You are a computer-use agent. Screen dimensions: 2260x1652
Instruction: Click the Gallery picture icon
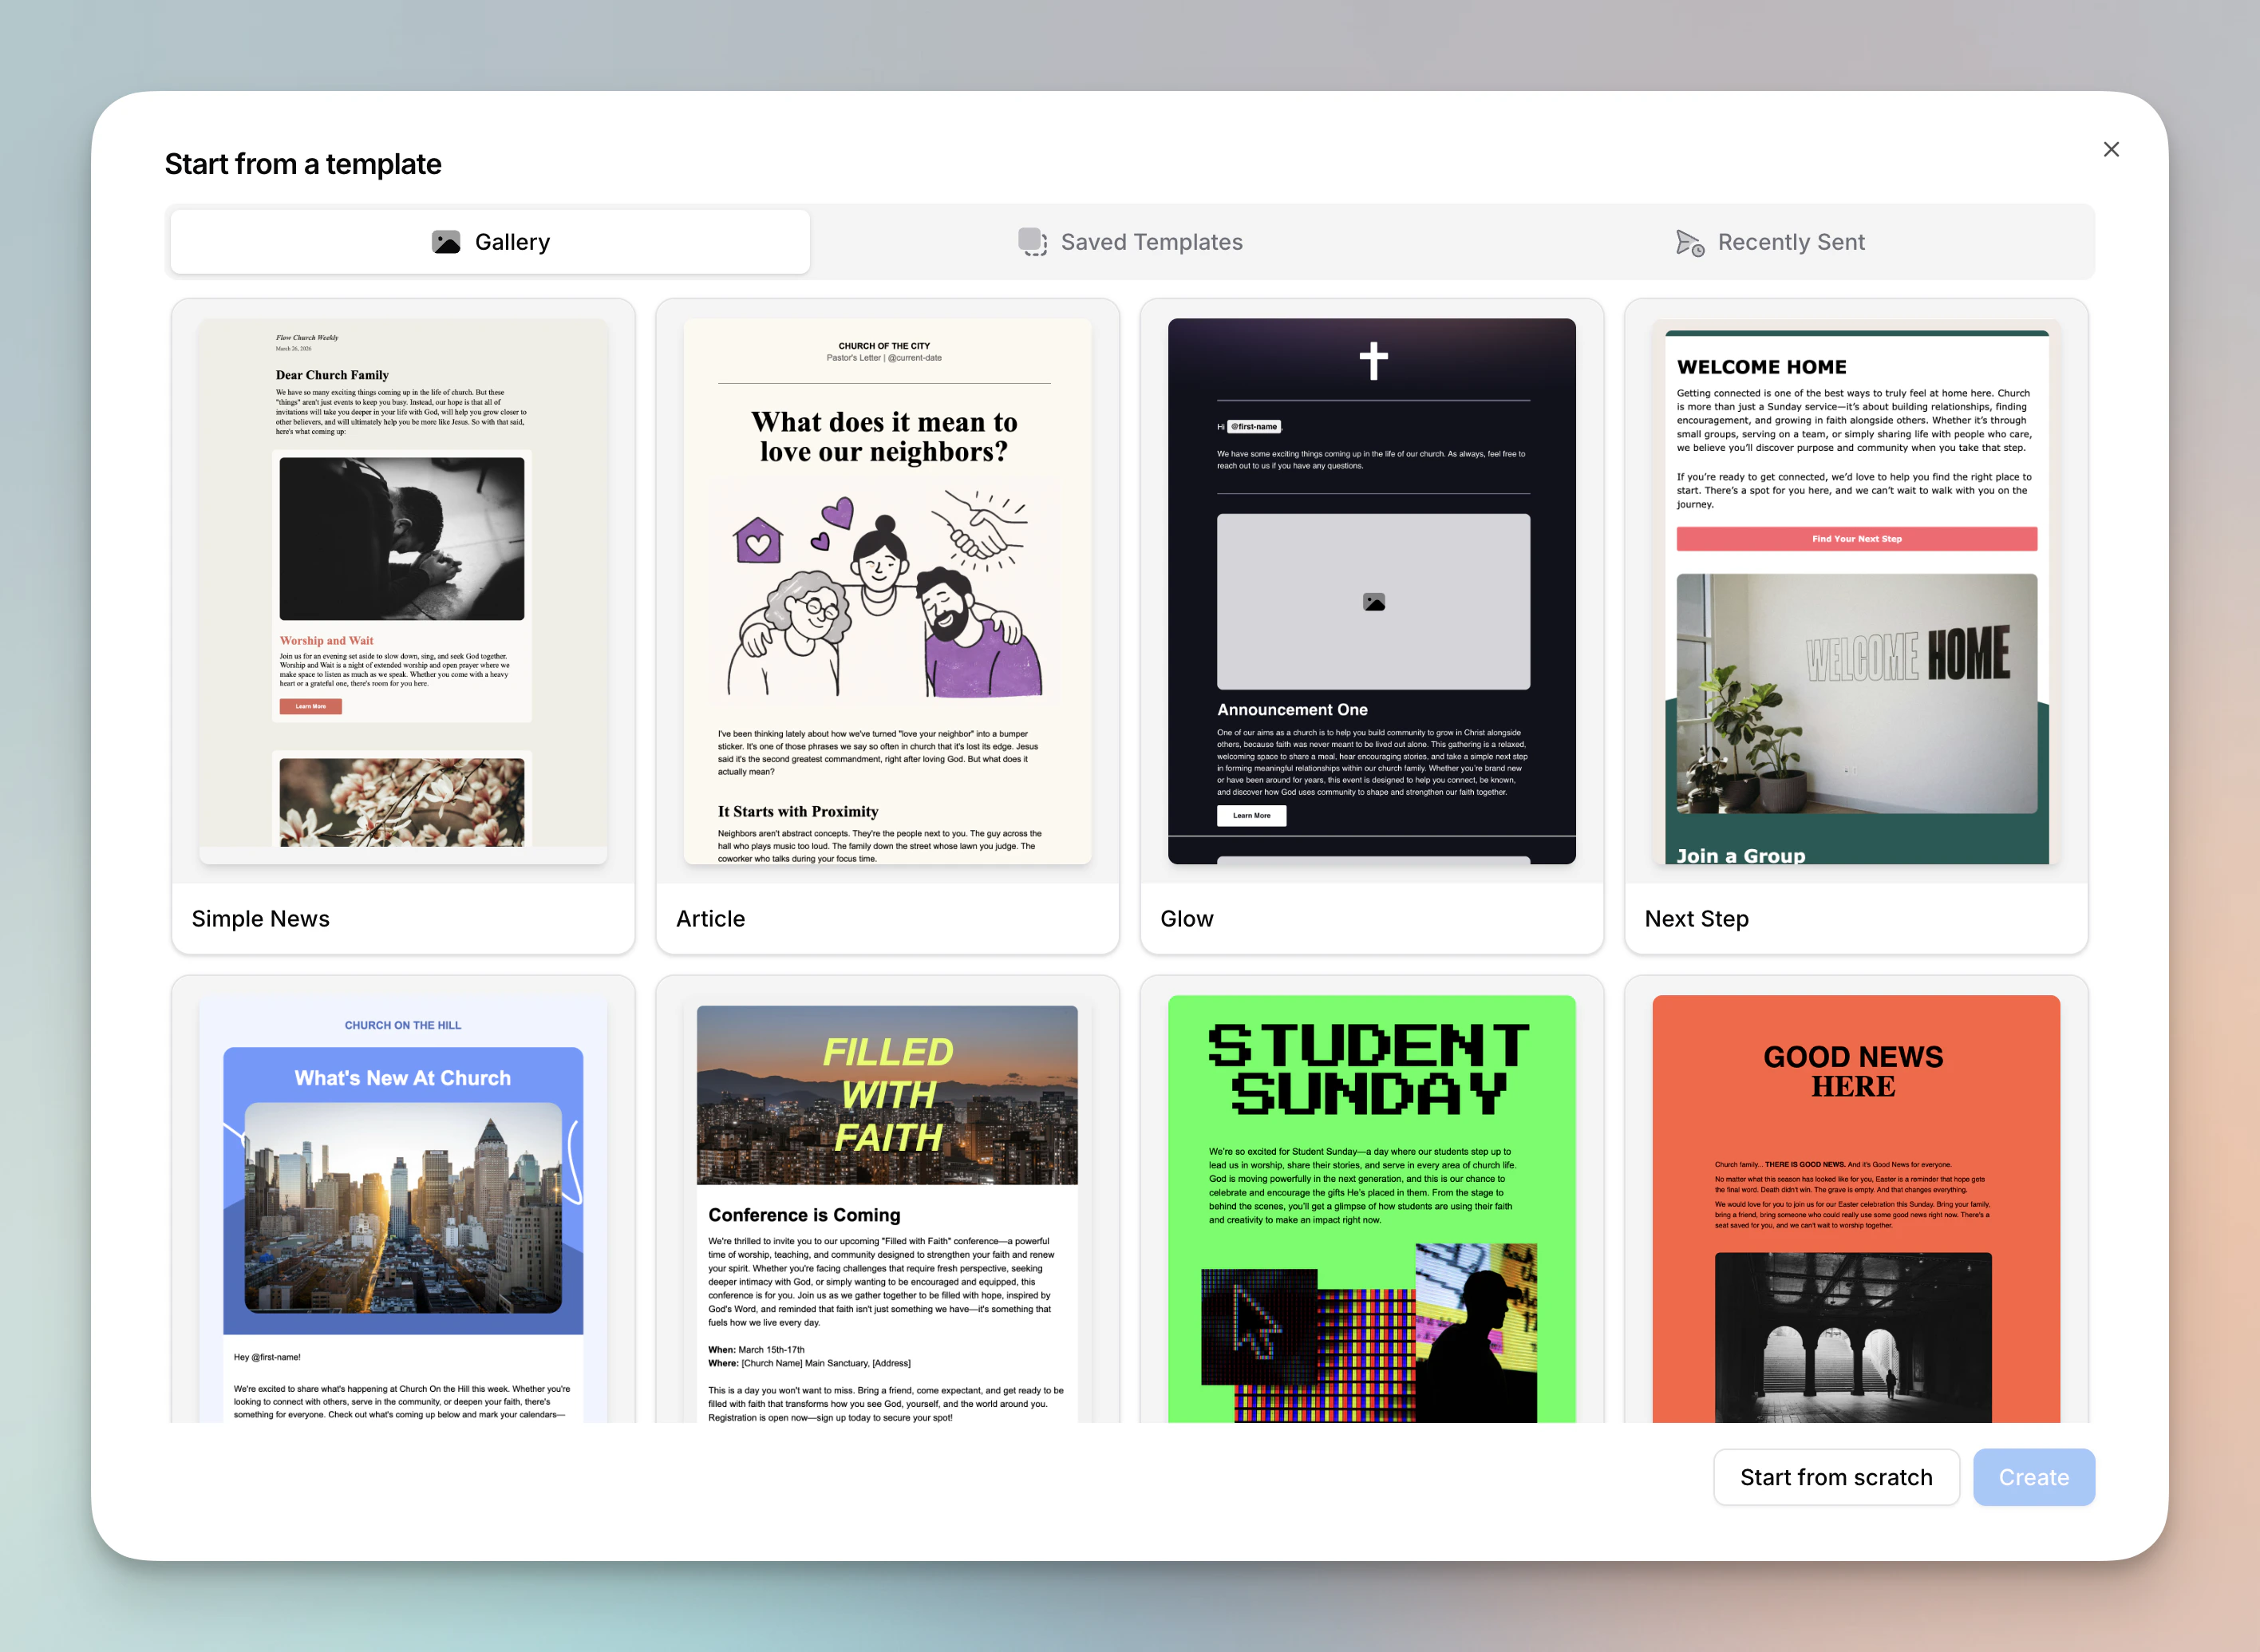tap(446, 242)
